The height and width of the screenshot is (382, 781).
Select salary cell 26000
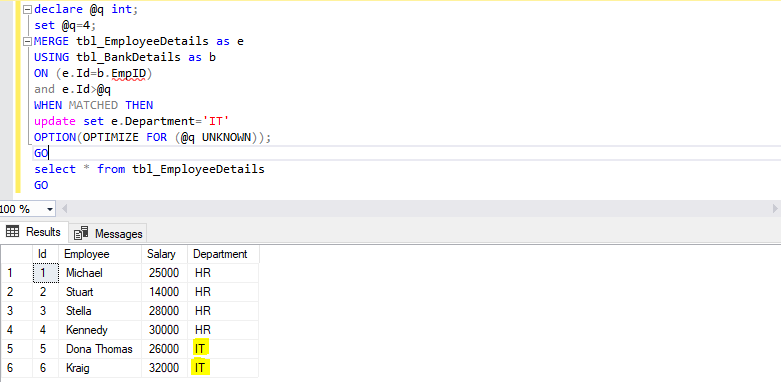pyautogui.click(x=164, y=349)
